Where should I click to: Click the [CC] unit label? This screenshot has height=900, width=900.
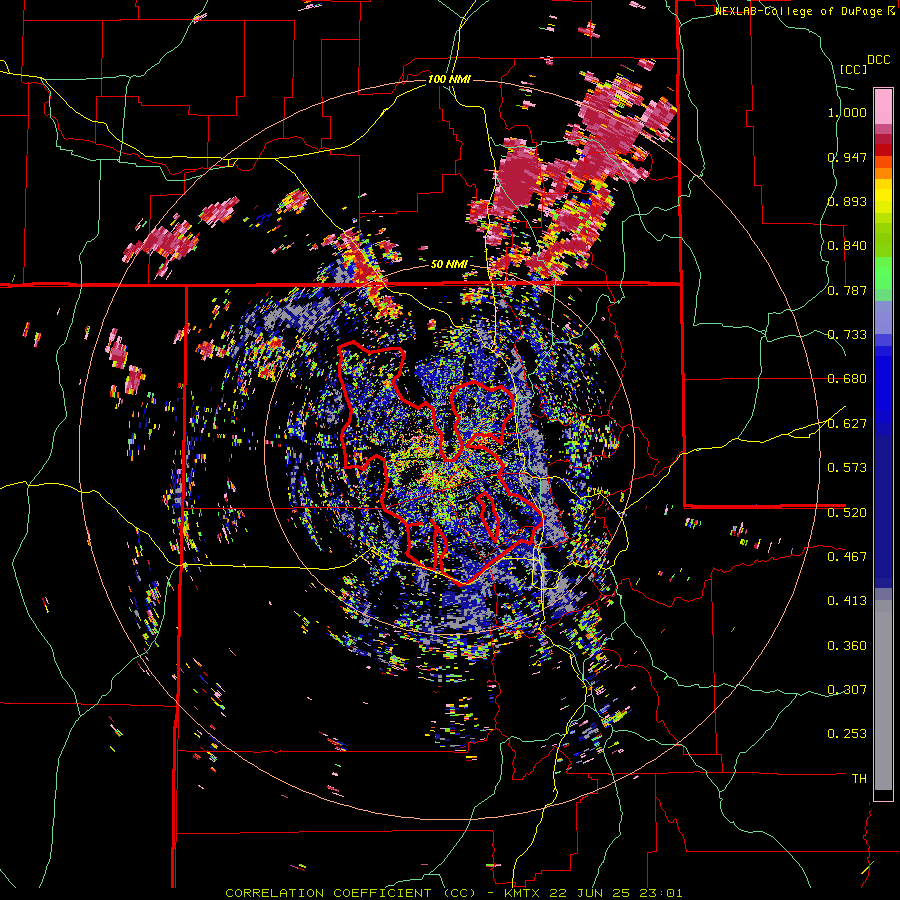[x=853, y=69]
